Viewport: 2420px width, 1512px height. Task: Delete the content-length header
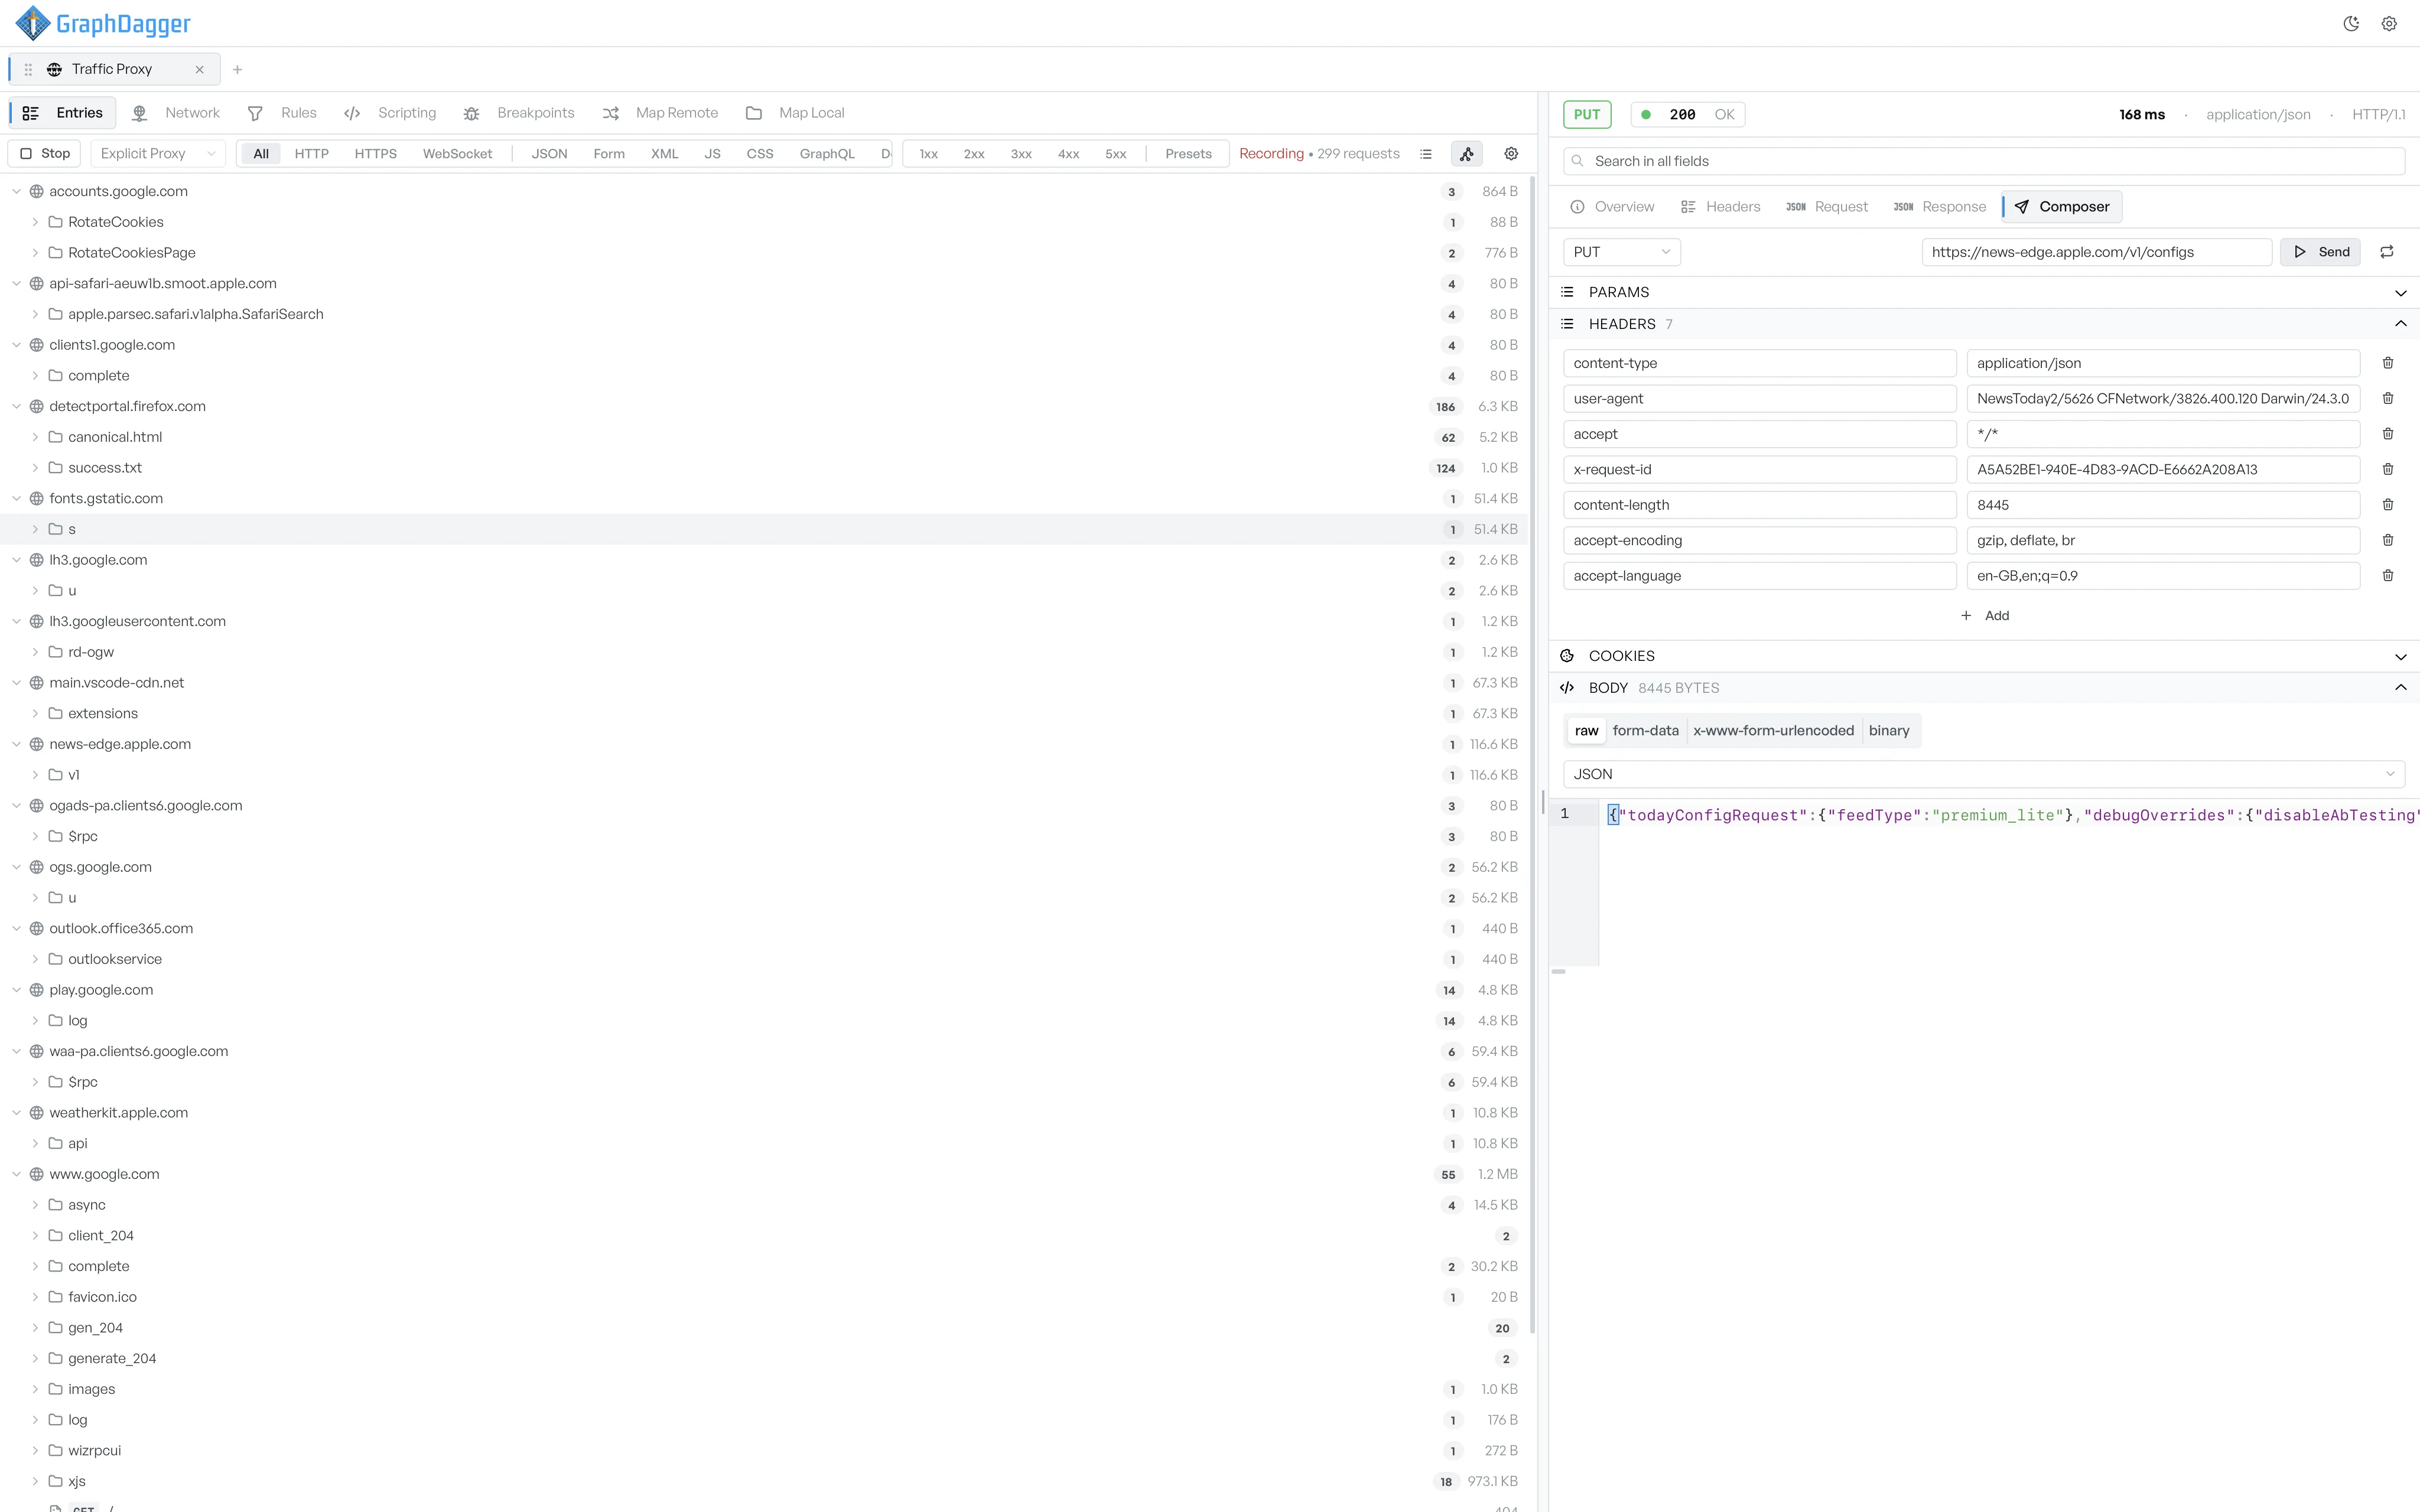point(2388,505)
